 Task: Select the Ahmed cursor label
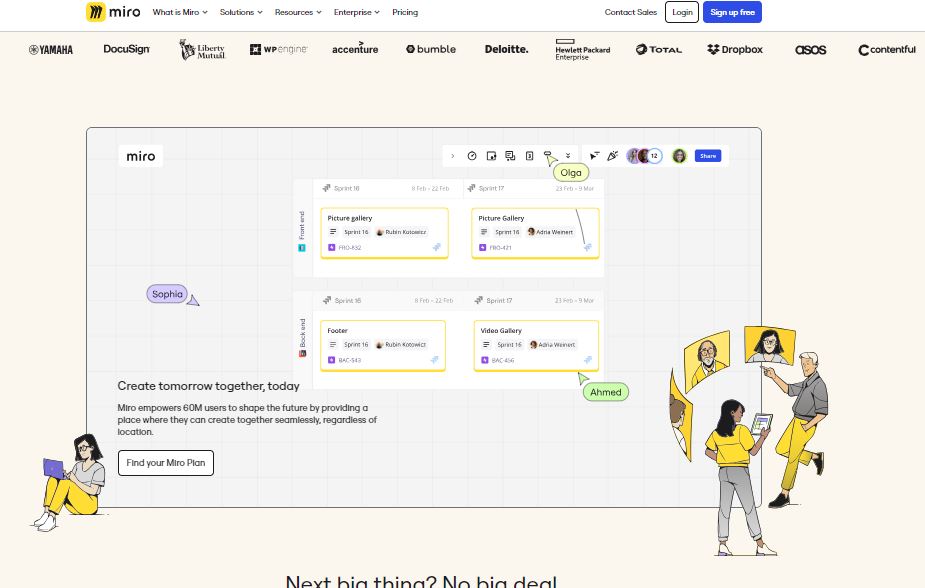tap(606, 392)
